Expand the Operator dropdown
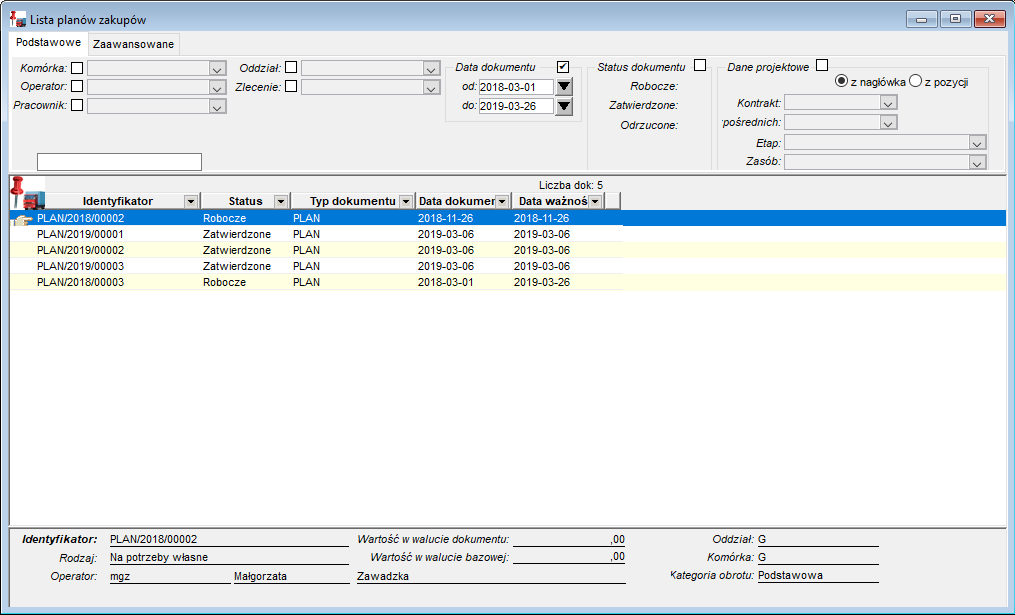 pyautogui.click(x=218, y=87)
